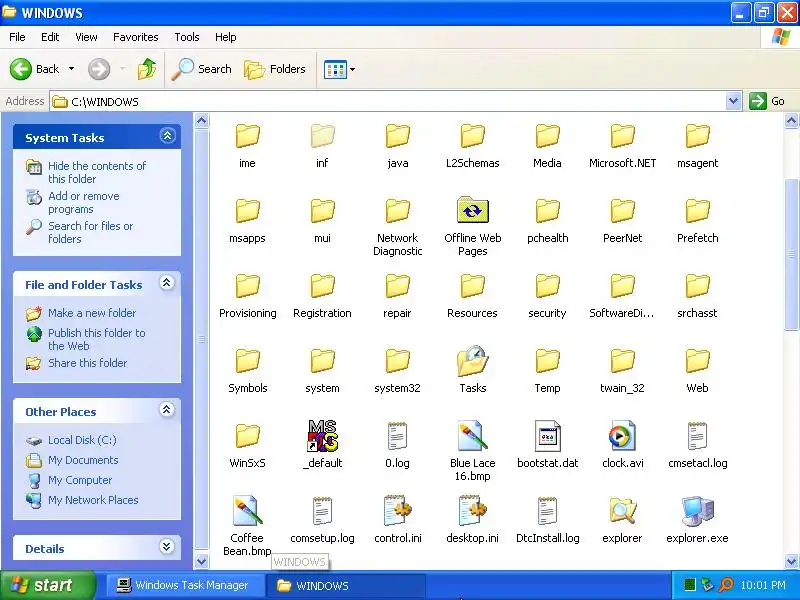Open the Help menu
Viewport: 800px width, 600px height.
pos(226,37)
